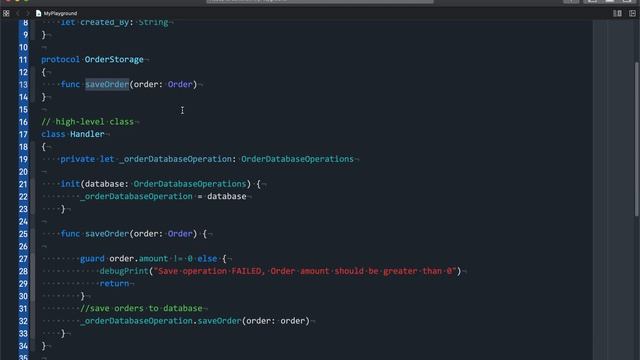Click '_orderDatabaseOperation' in the private let line

(x=176, y=159)
